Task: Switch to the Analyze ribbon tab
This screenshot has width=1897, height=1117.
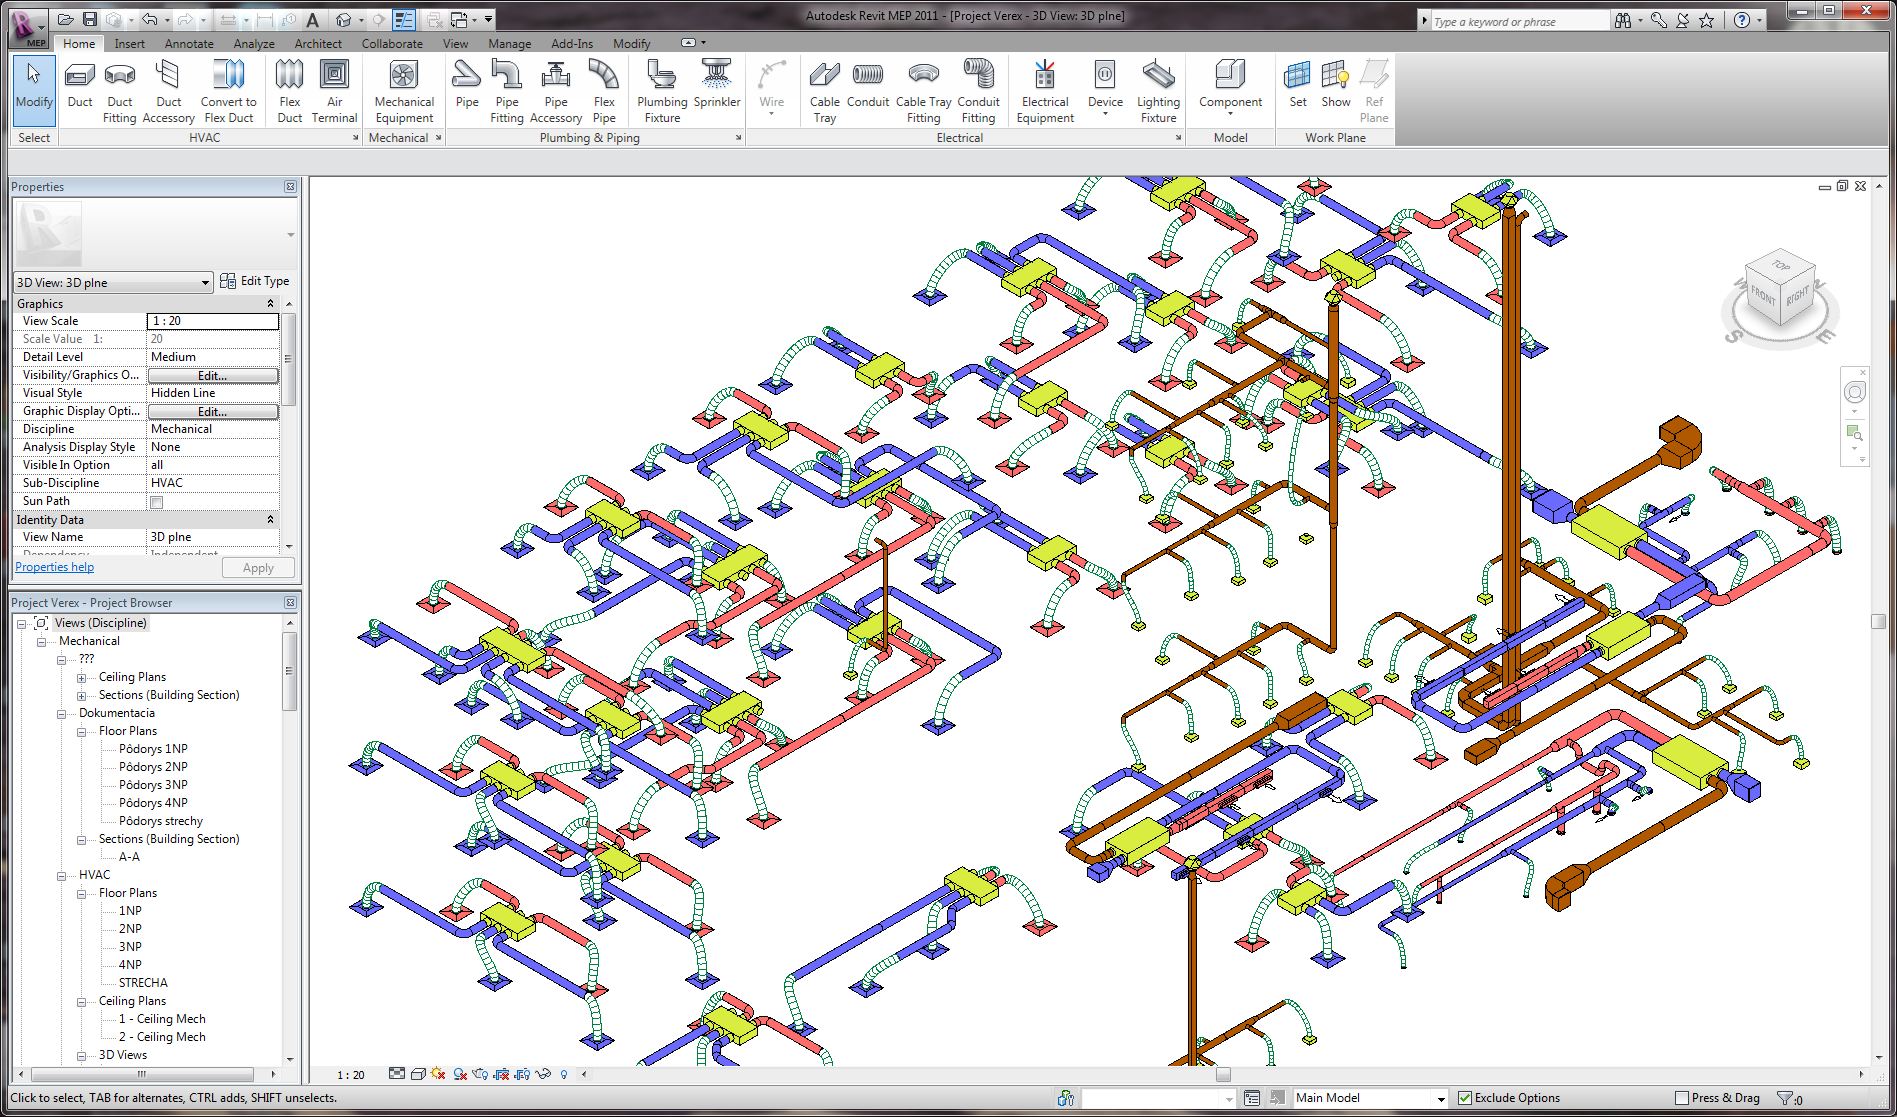Action: (x=254, y=44)
